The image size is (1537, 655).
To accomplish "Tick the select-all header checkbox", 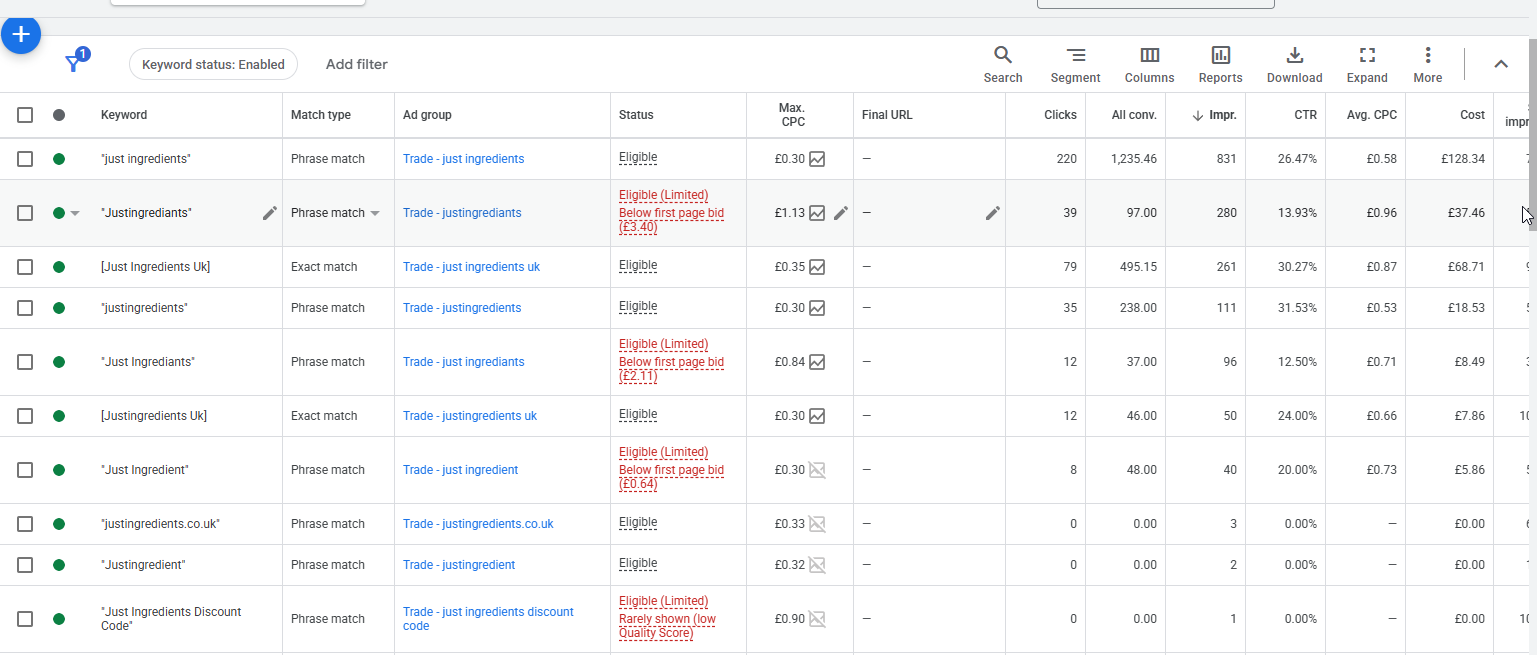I will [x=25, y=115].
